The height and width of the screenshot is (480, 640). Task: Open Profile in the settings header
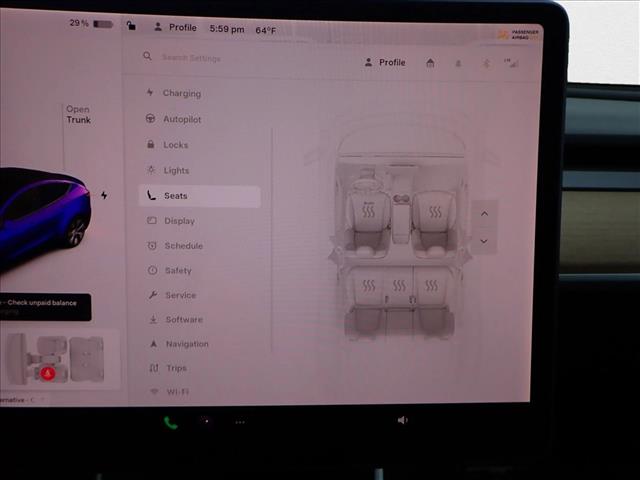coord(385,62)
